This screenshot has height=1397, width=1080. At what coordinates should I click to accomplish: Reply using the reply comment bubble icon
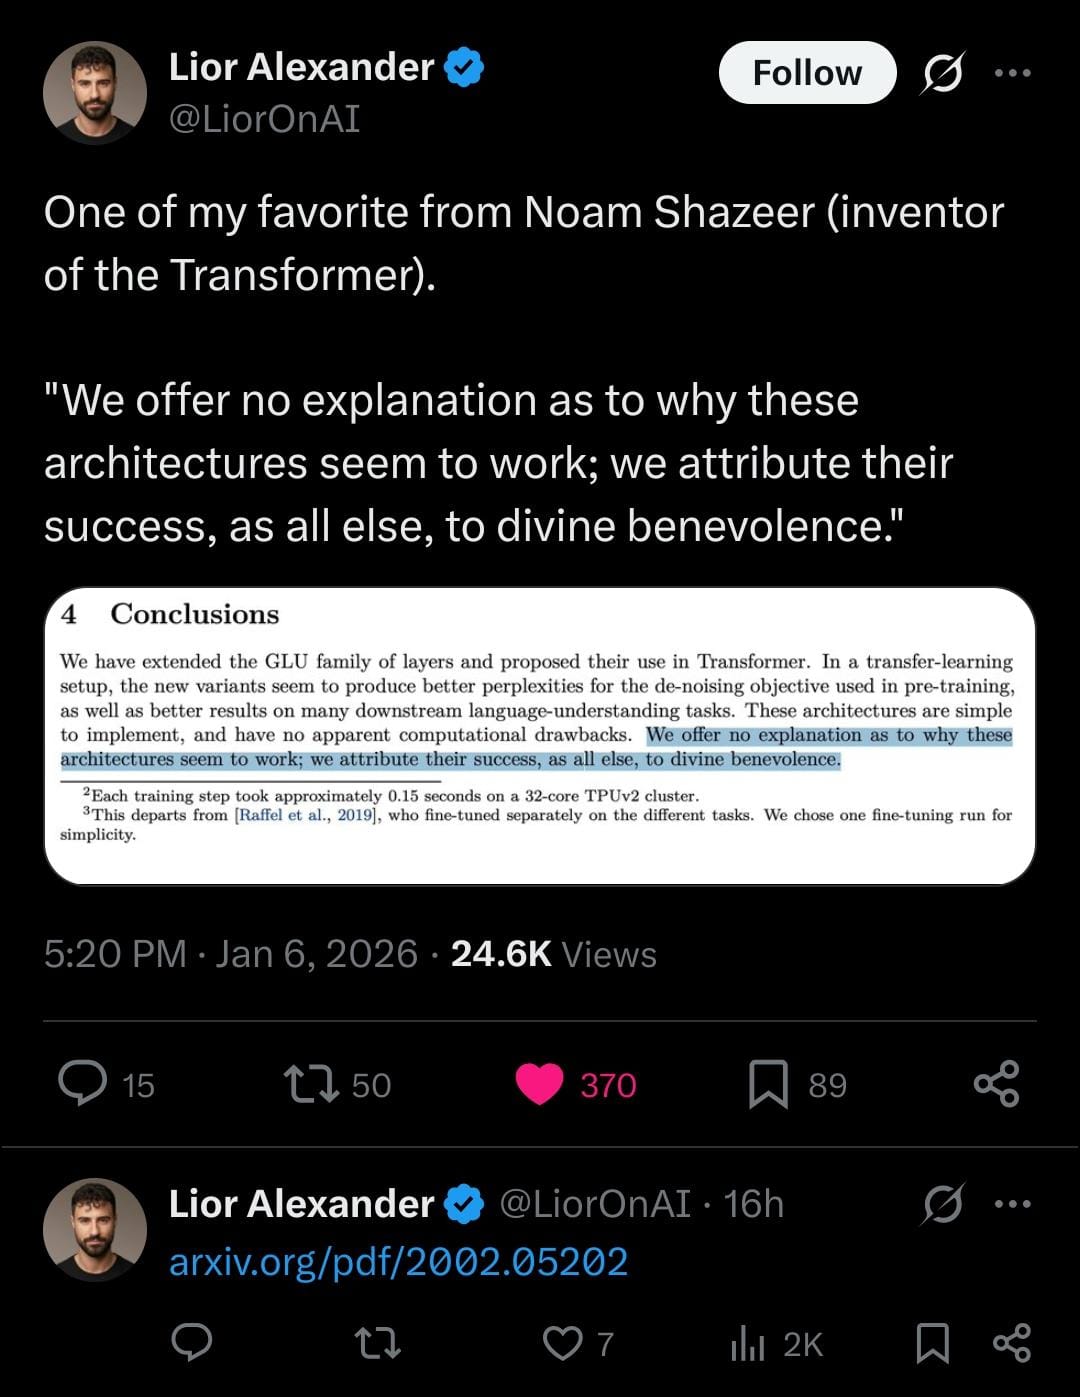(192, 1343)
